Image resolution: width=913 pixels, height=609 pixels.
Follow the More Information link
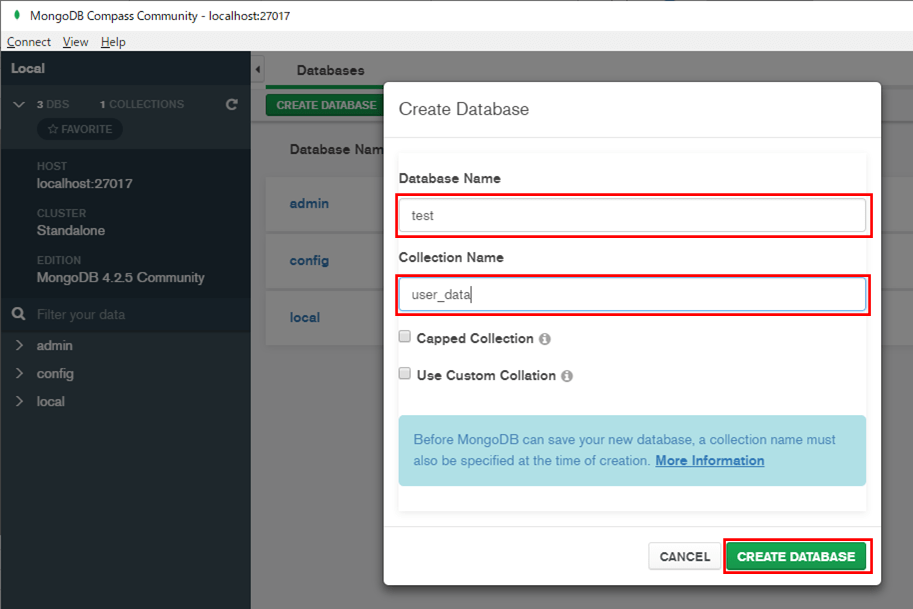(710, 461)
